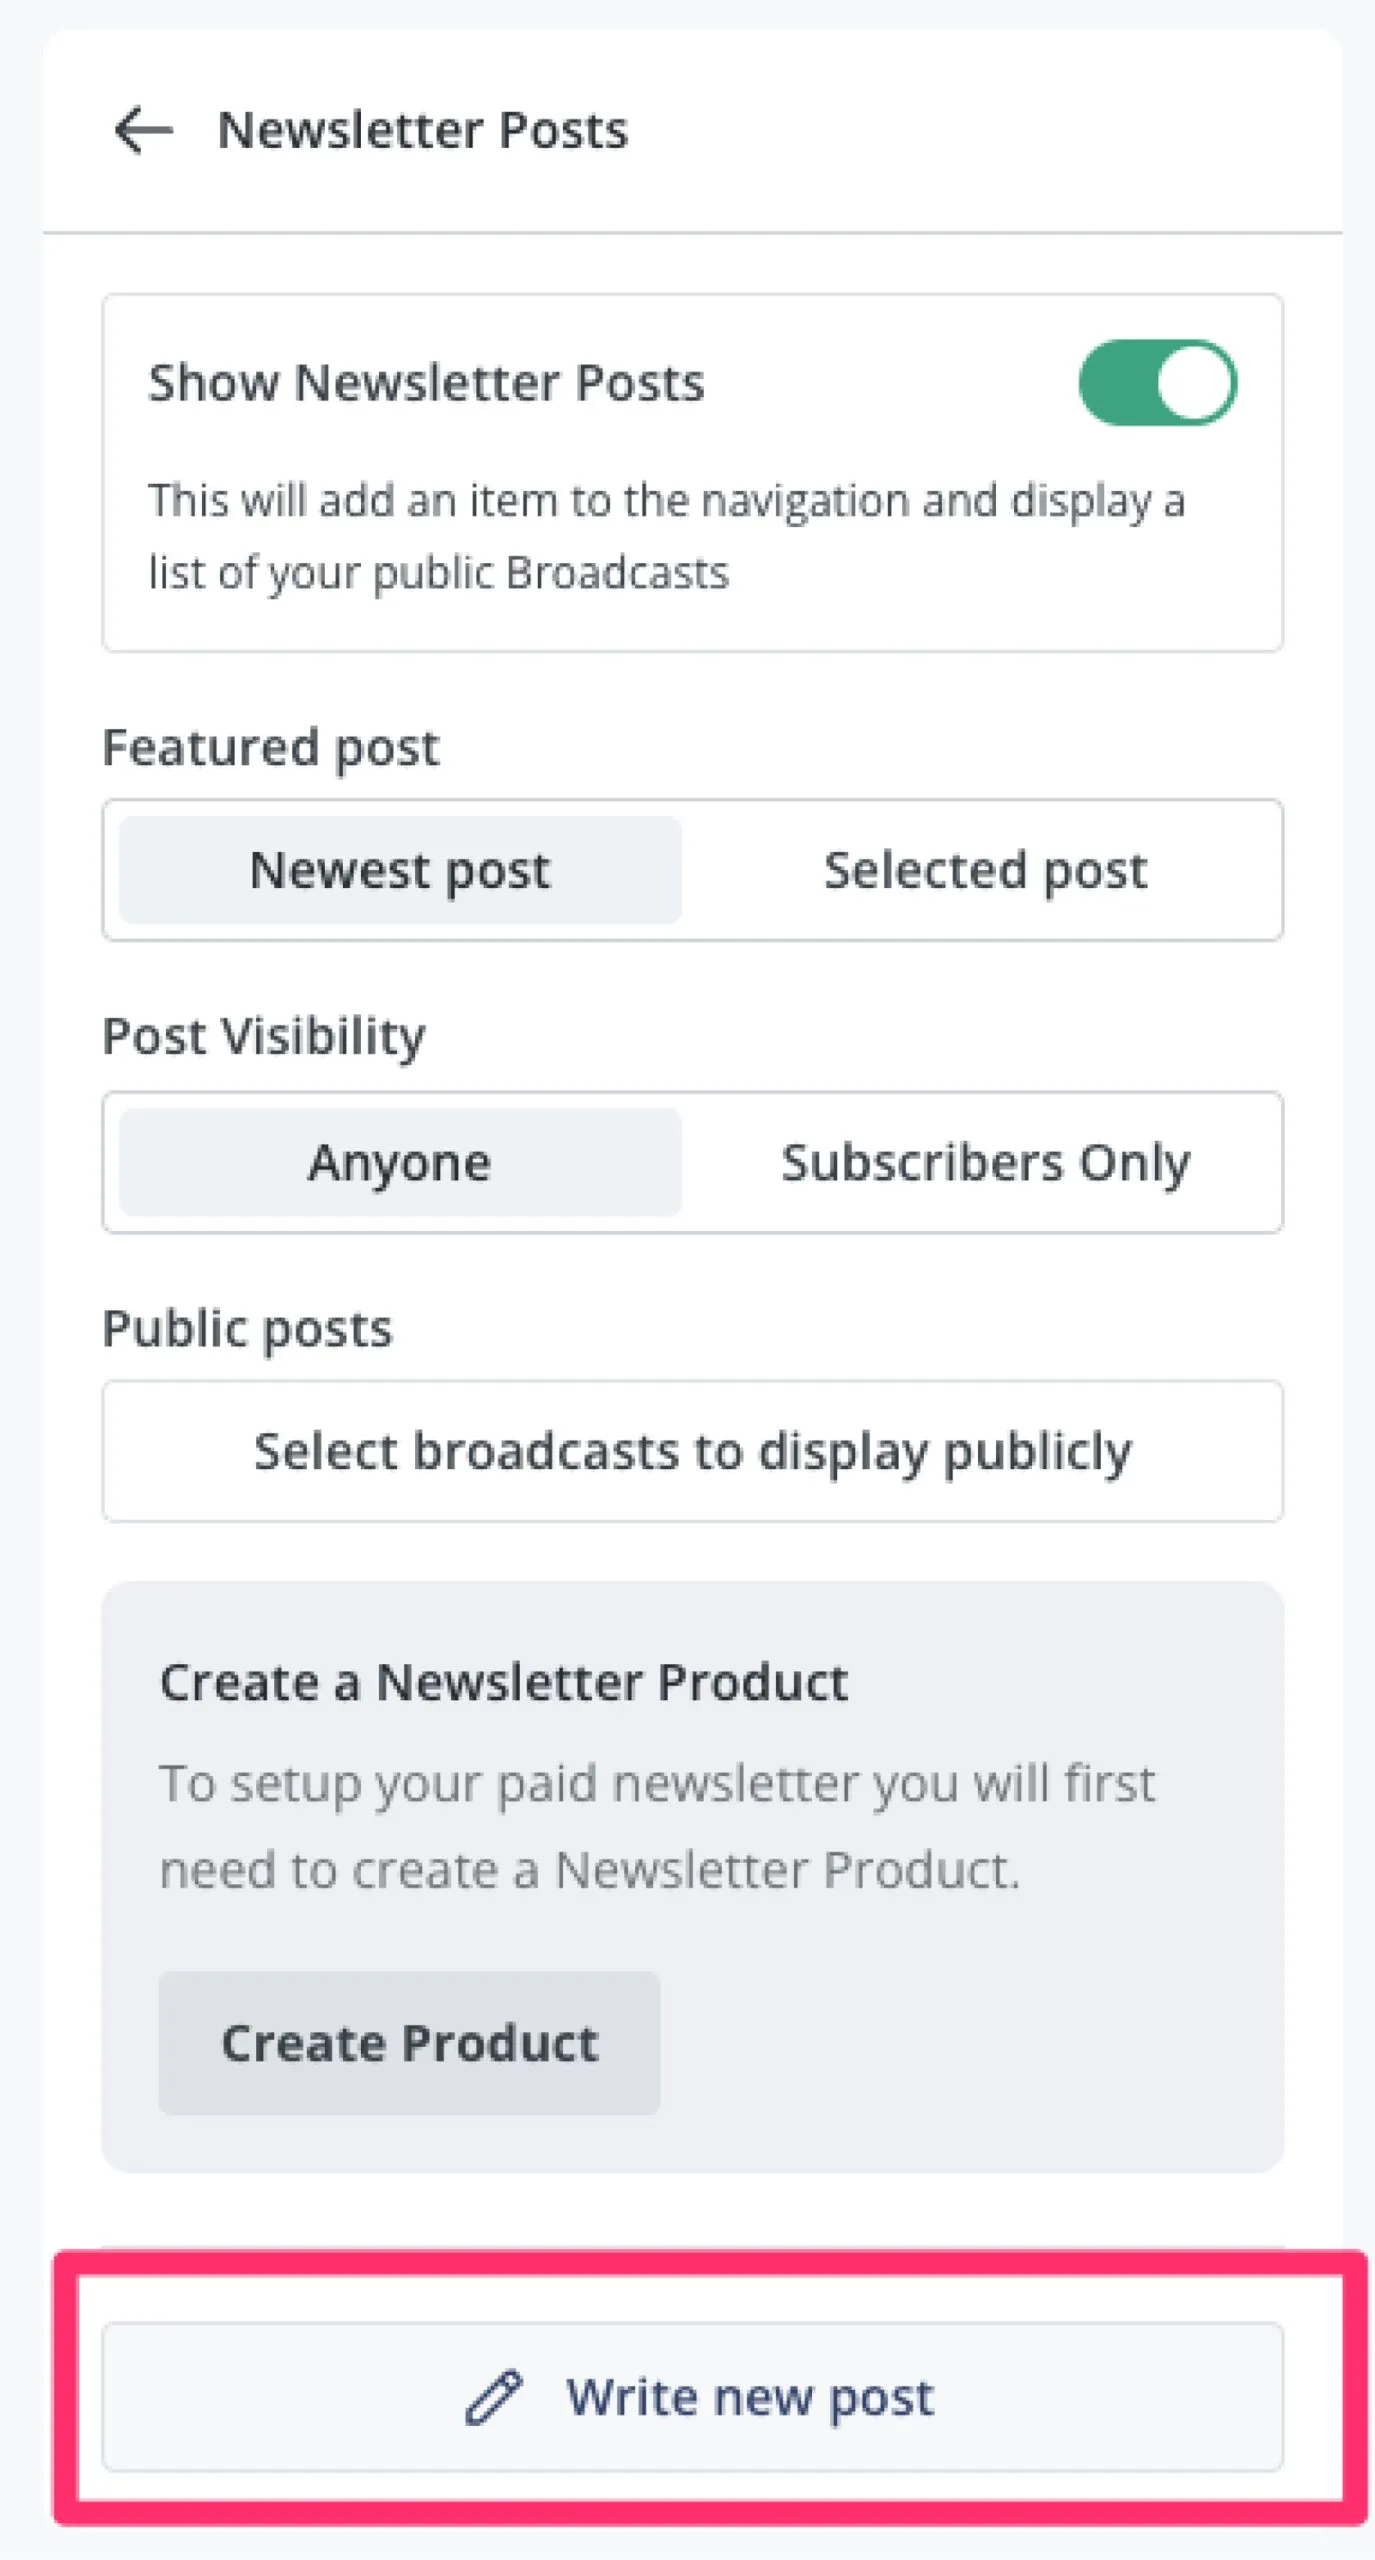
Task: Click the Featured post section label
Action: pos(271,748)
